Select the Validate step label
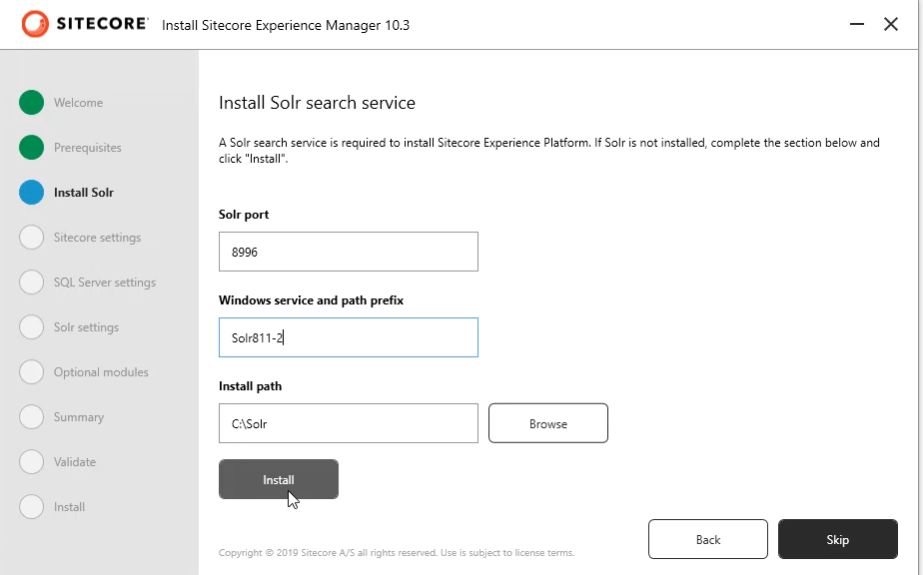The image size is (923, 575). click(75, 463)
